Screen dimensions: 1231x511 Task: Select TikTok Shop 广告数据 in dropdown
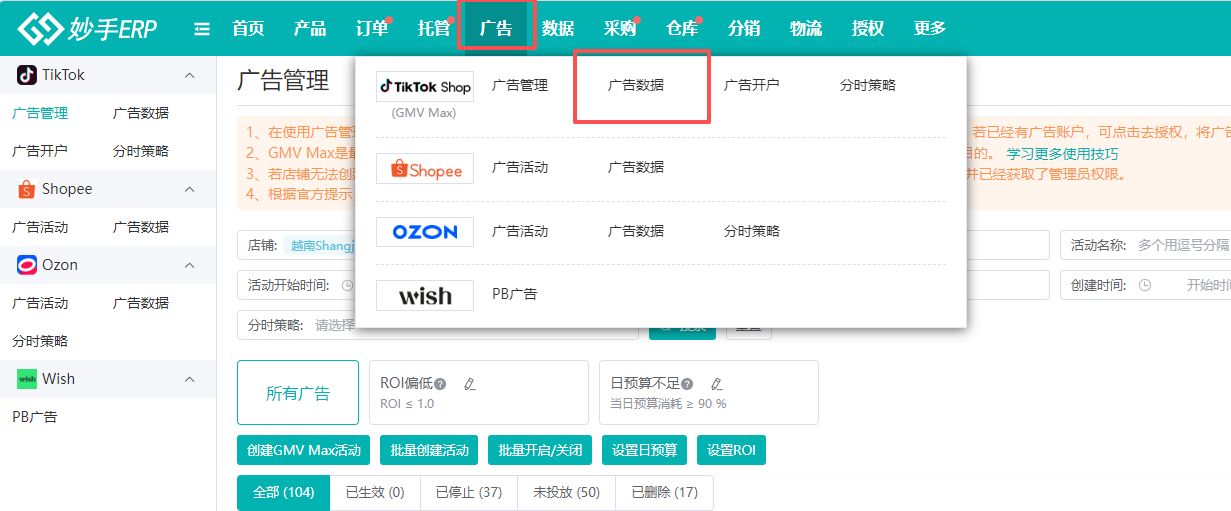click(x=636, y=85)
